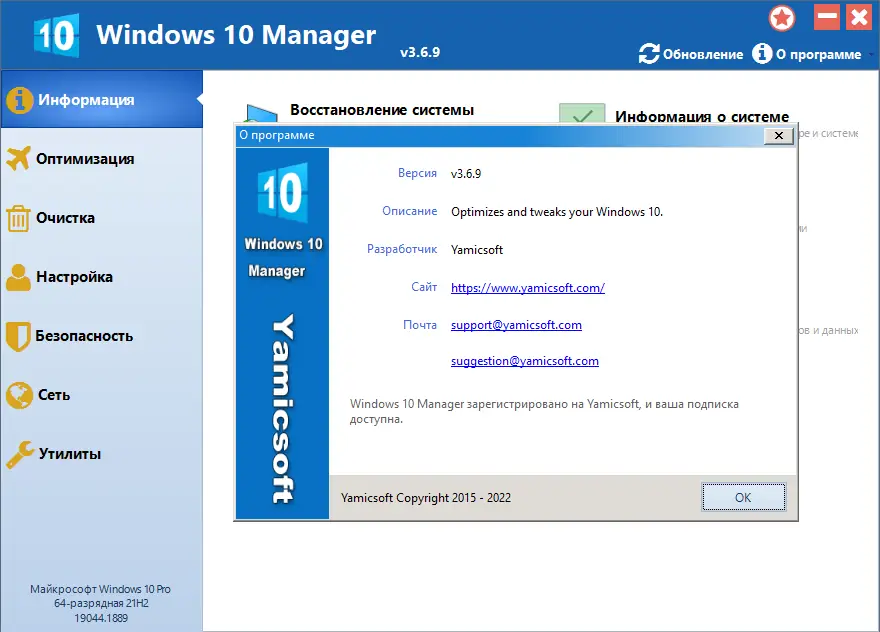The height and width of the screenshot is (632, 880).
Task: Click the registration status message text
Action: pyautogui.click(x=544, y=411)
